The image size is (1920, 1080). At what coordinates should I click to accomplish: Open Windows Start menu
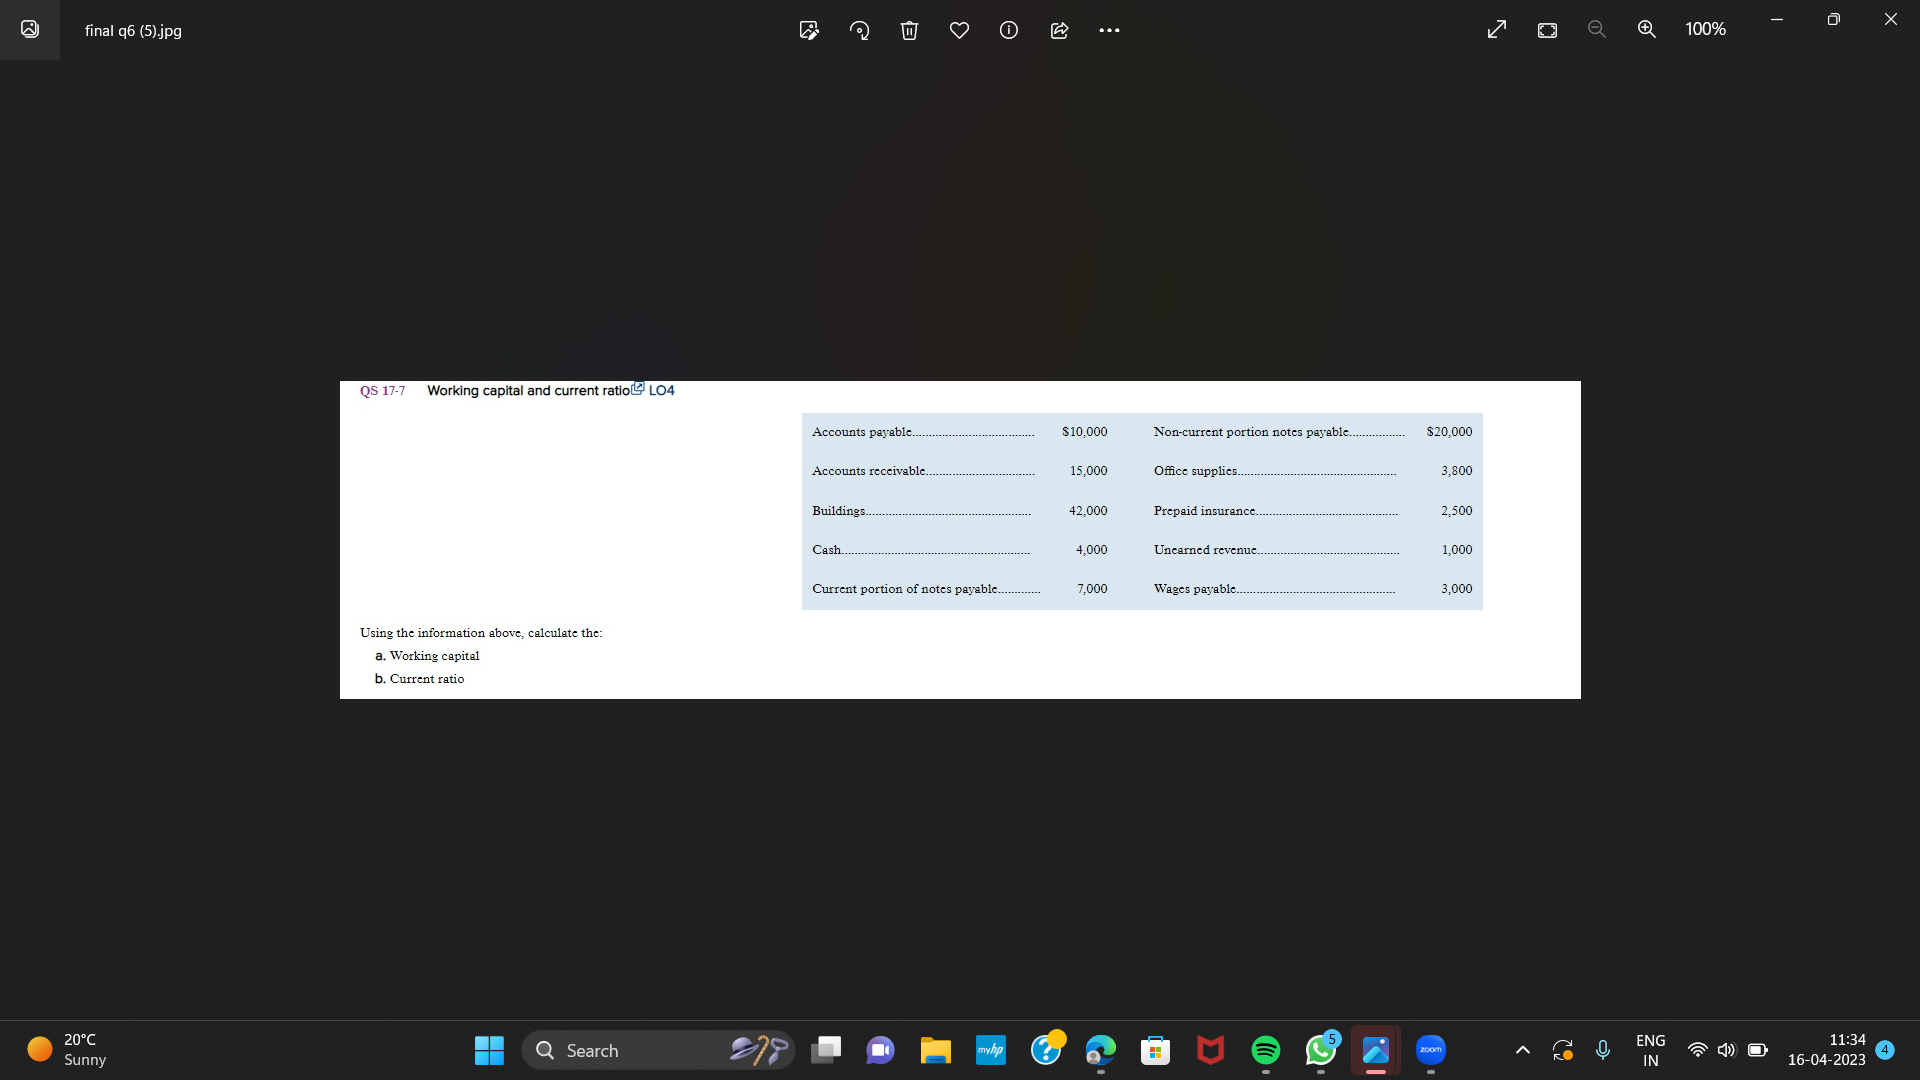pyautogui.click(x=489, y=1050)
